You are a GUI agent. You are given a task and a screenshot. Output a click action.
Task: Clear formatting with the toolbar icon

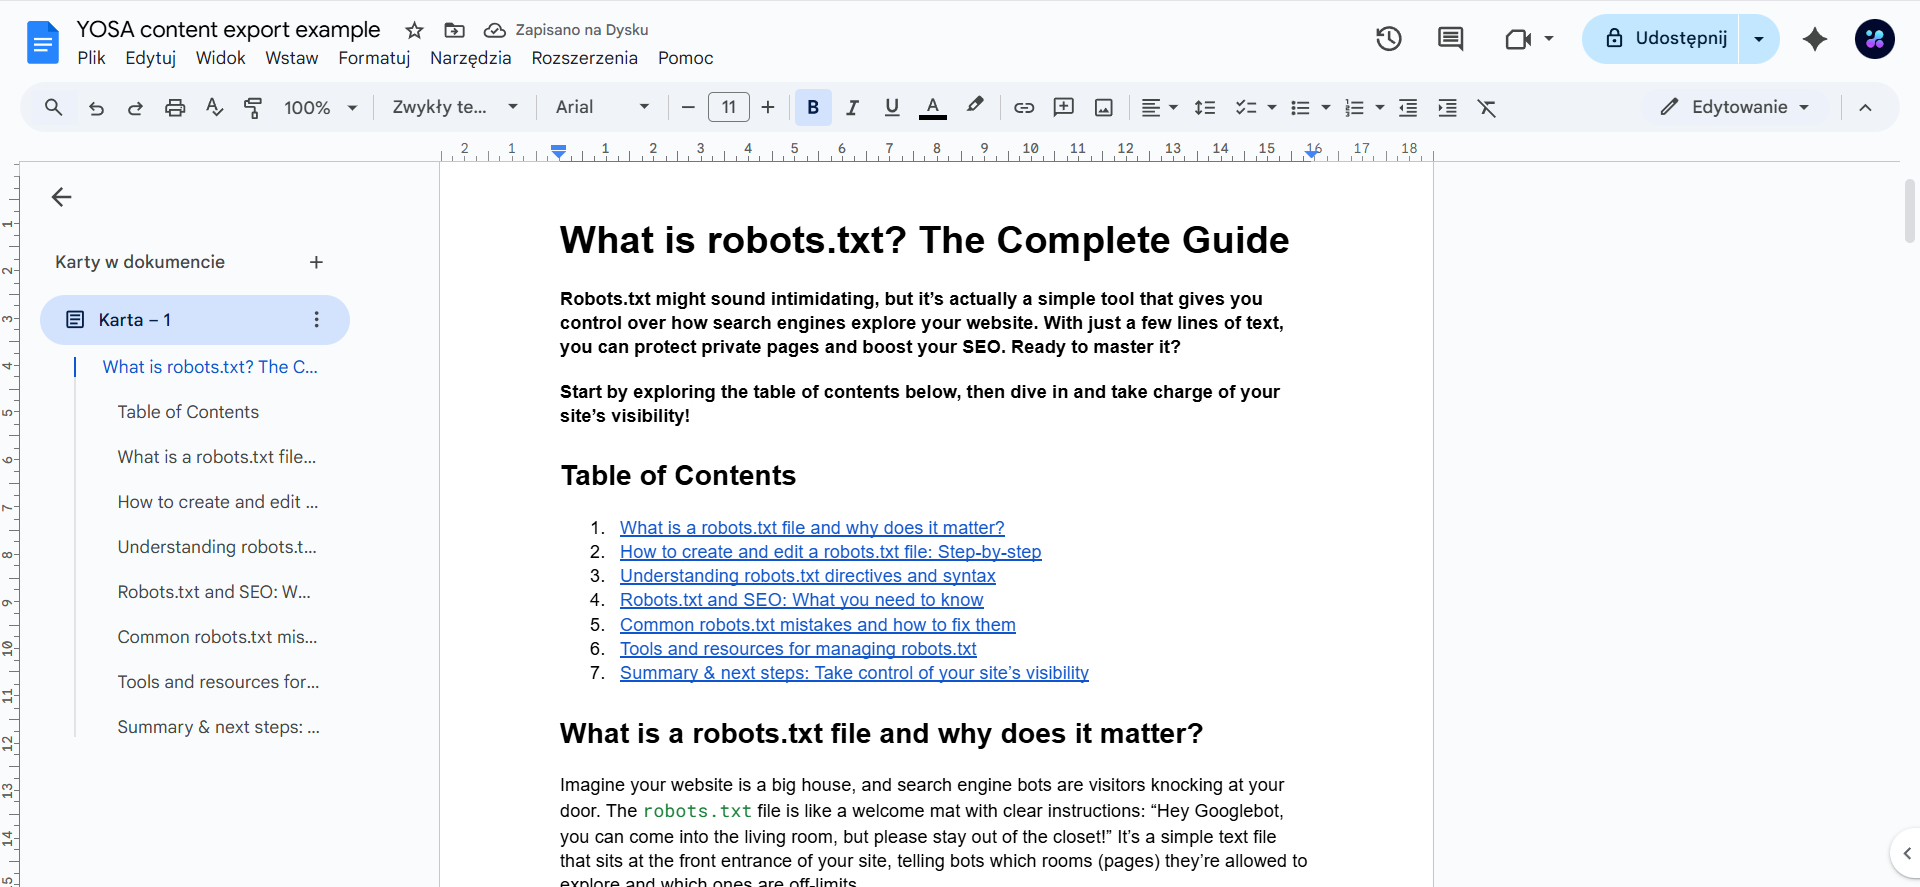[1487, 108]
